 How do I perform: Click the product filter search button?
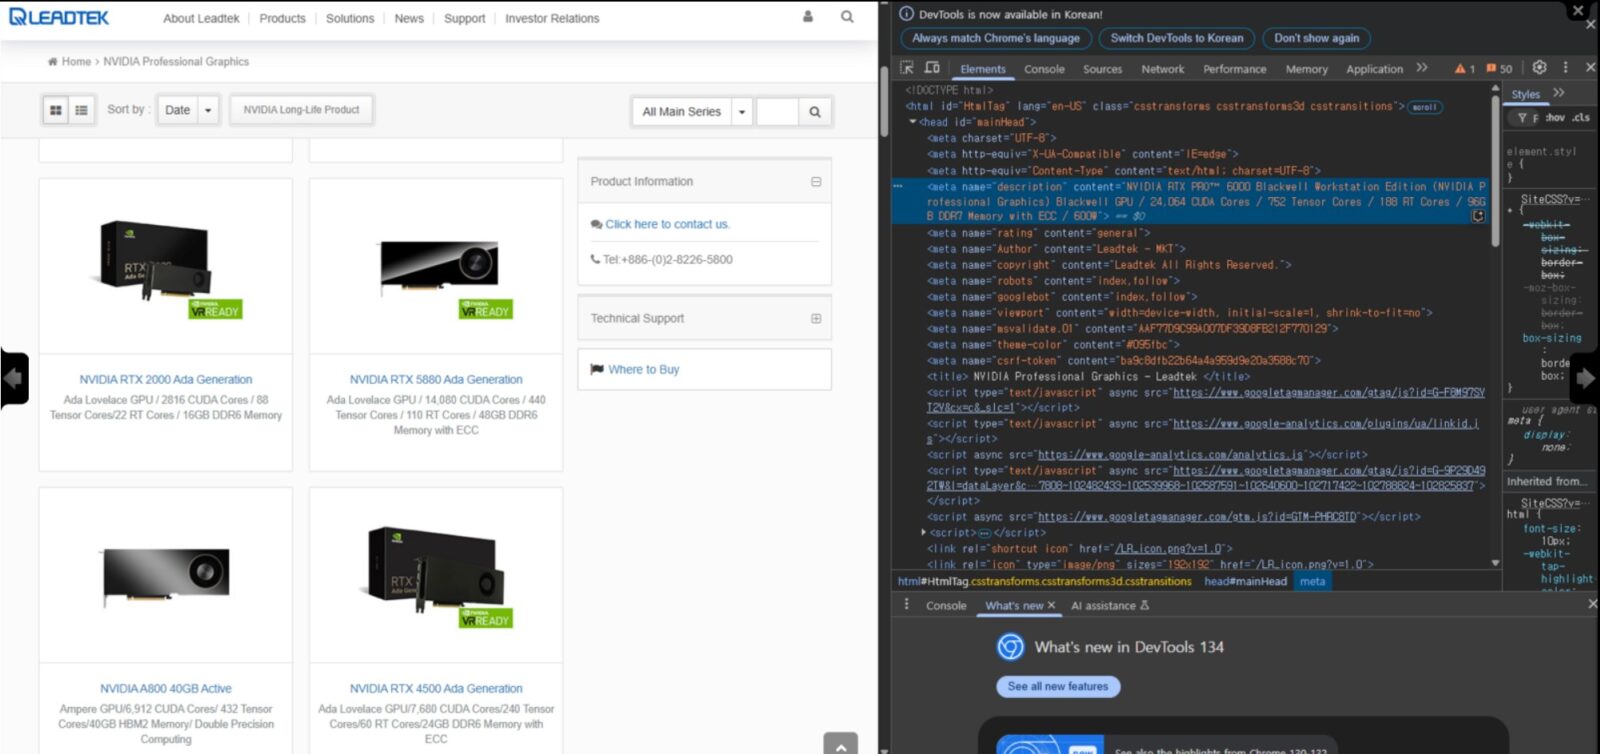click(815, 112)
